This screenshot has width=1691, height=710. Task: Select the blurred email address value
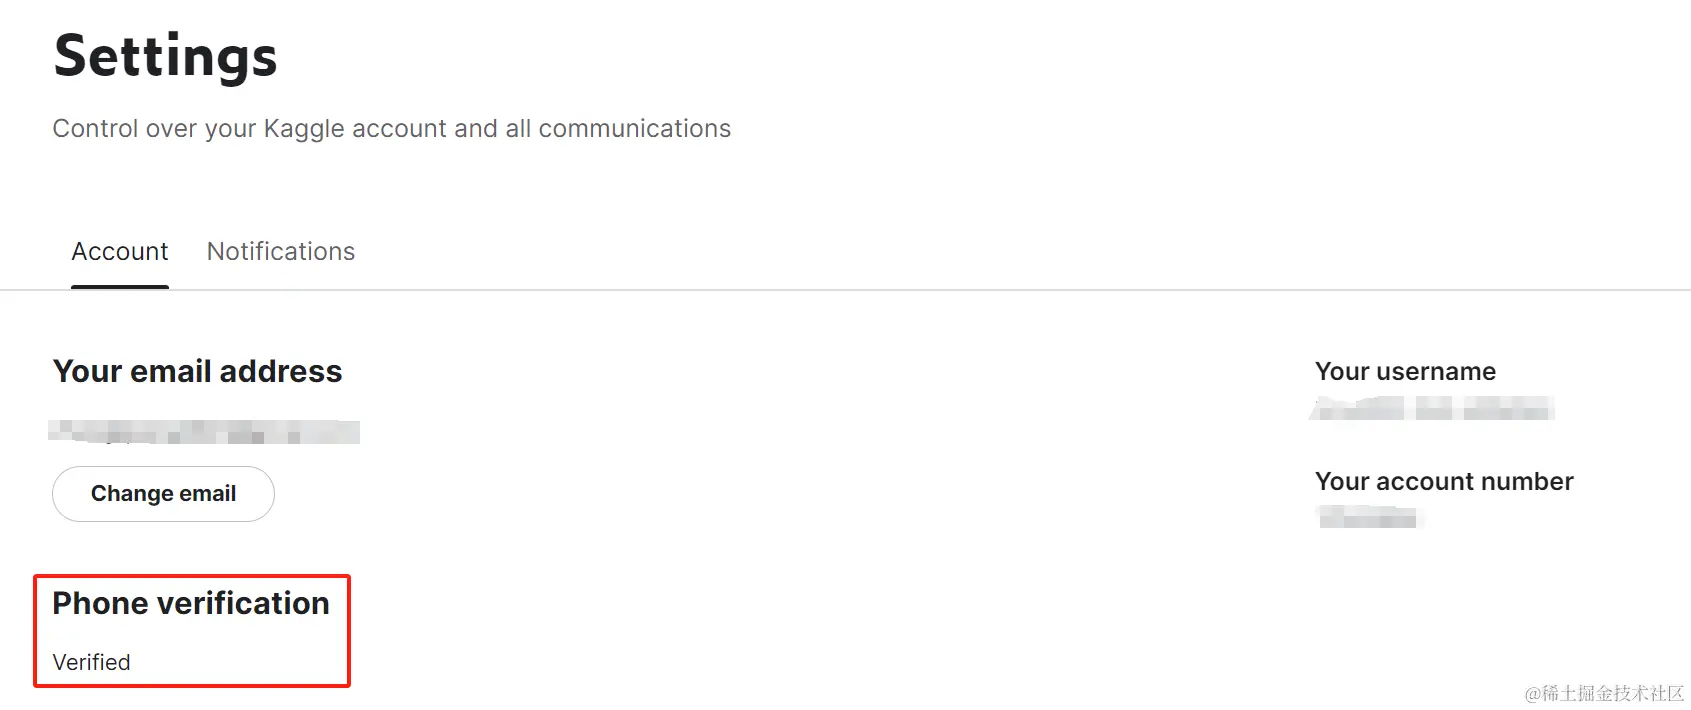point(206,432)
